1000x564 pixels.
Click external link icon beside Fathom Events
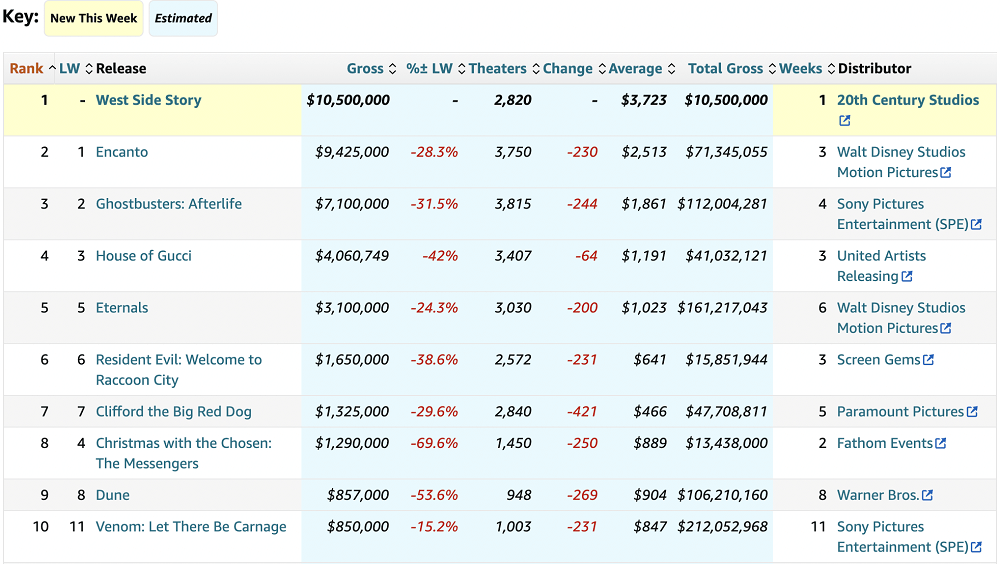tap(940, 444)
